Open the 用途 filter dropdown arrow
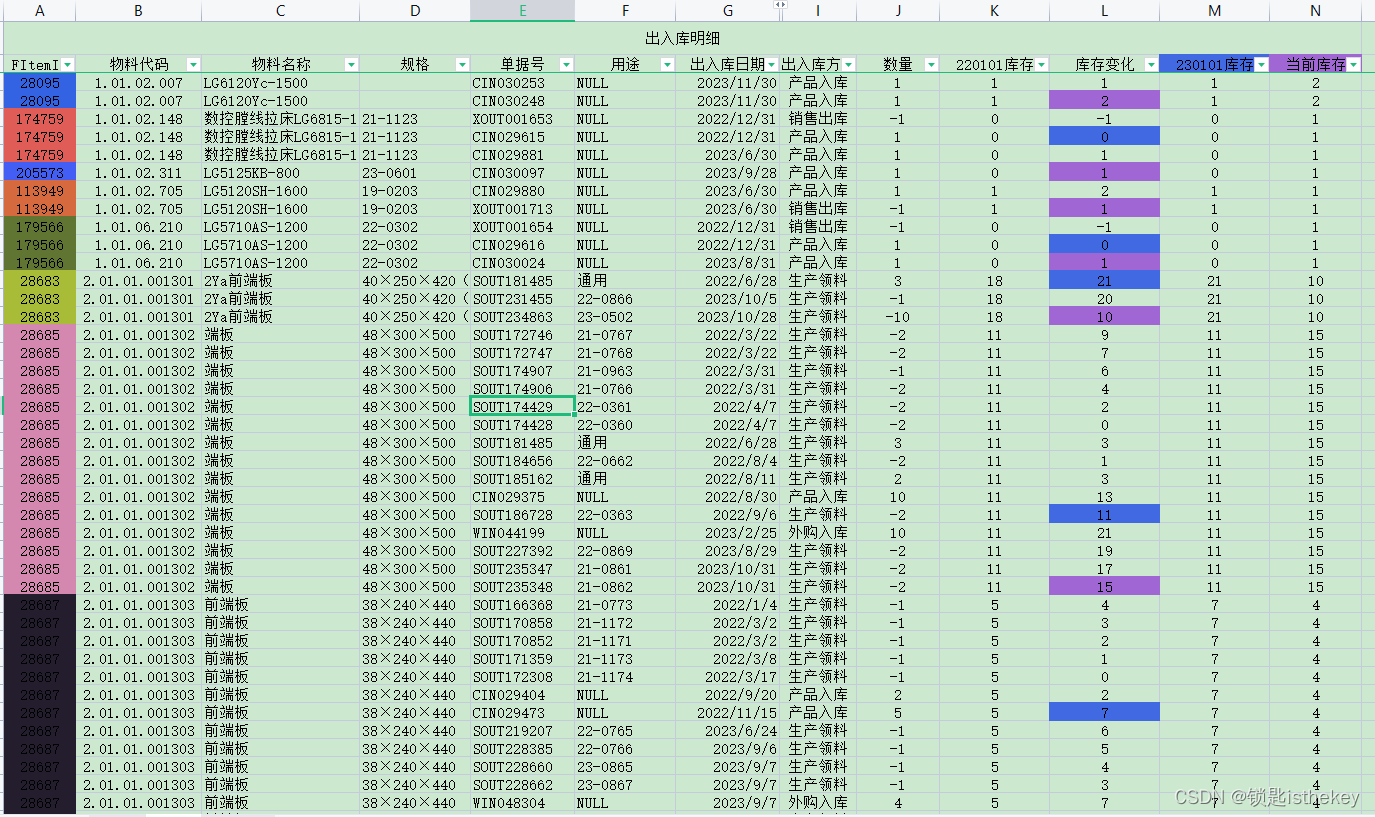Screen dimensions: 1375x817 click(x=667, y=64)
